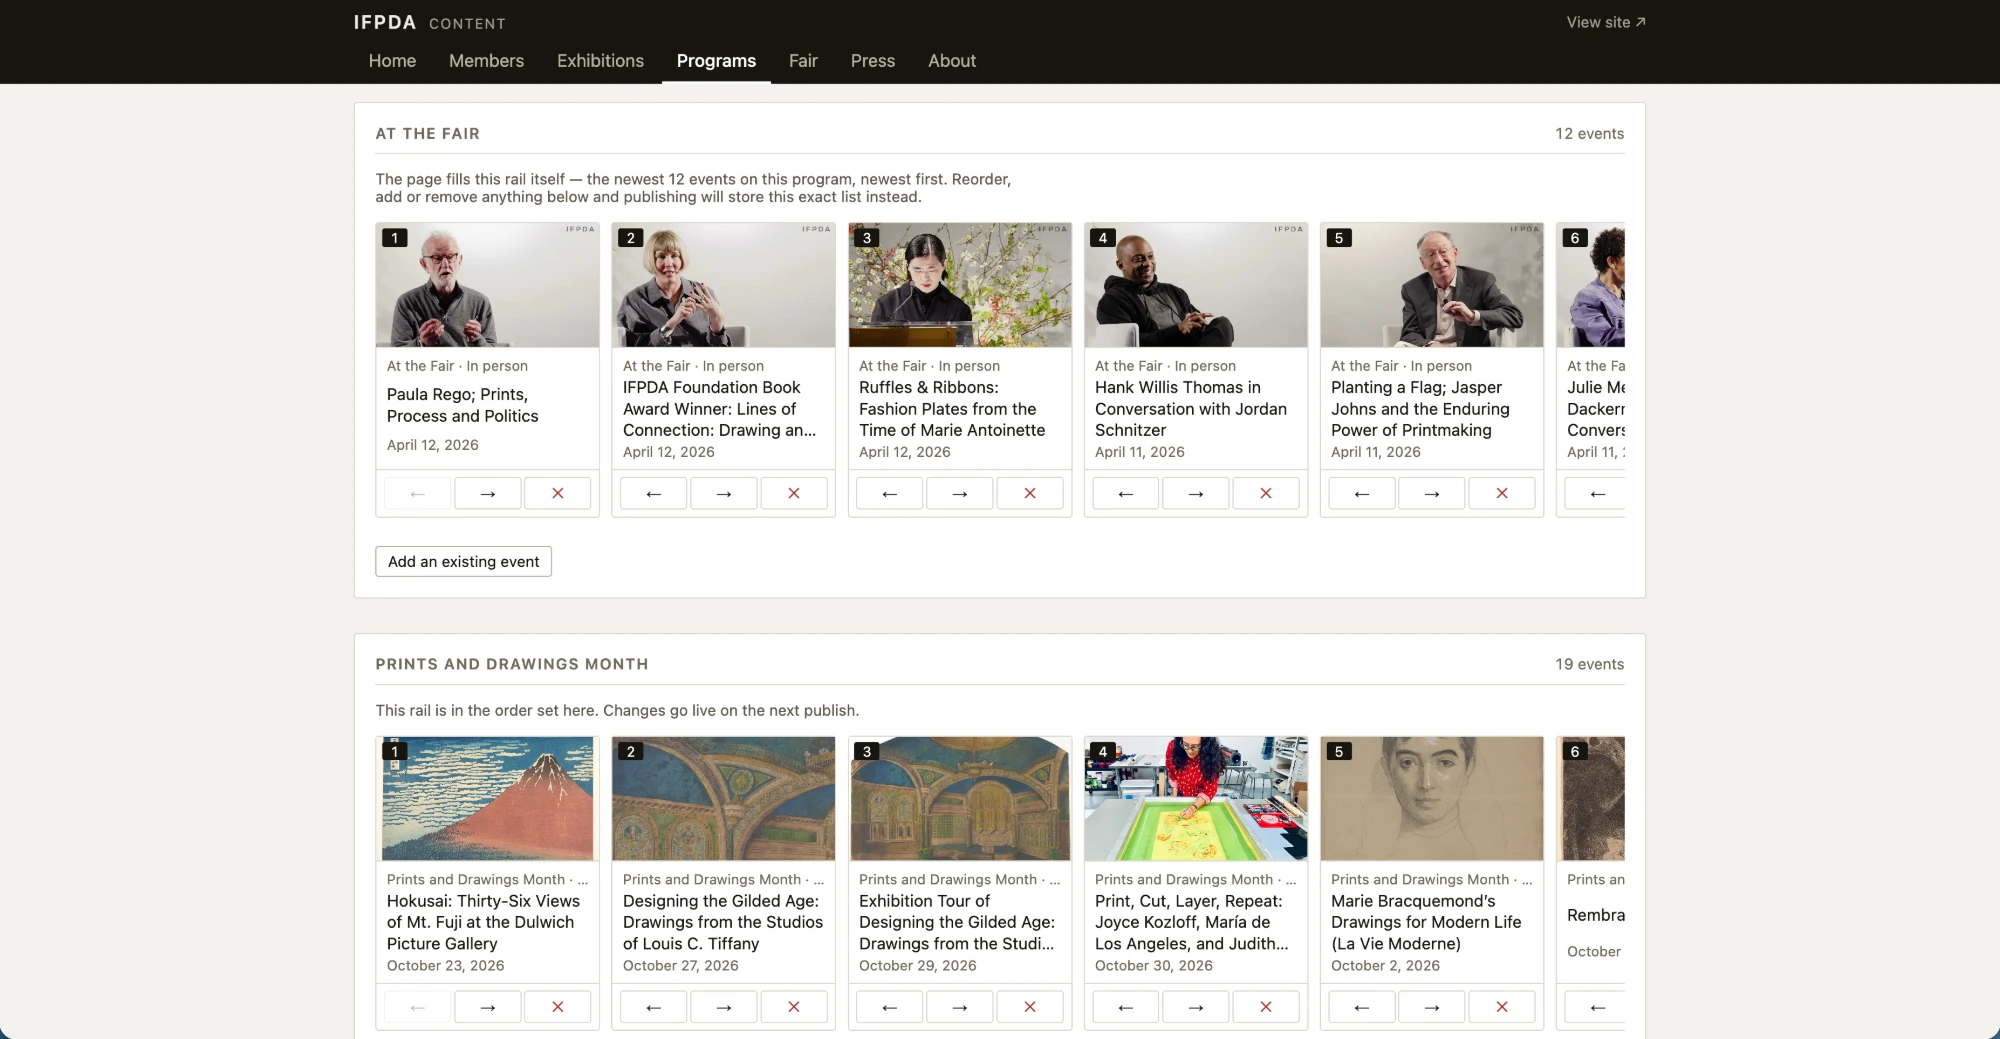The width and height of the screenshot is (2000, 1039).
Task: Move Exhibition Tour event right
Action: click(960, 1007)
